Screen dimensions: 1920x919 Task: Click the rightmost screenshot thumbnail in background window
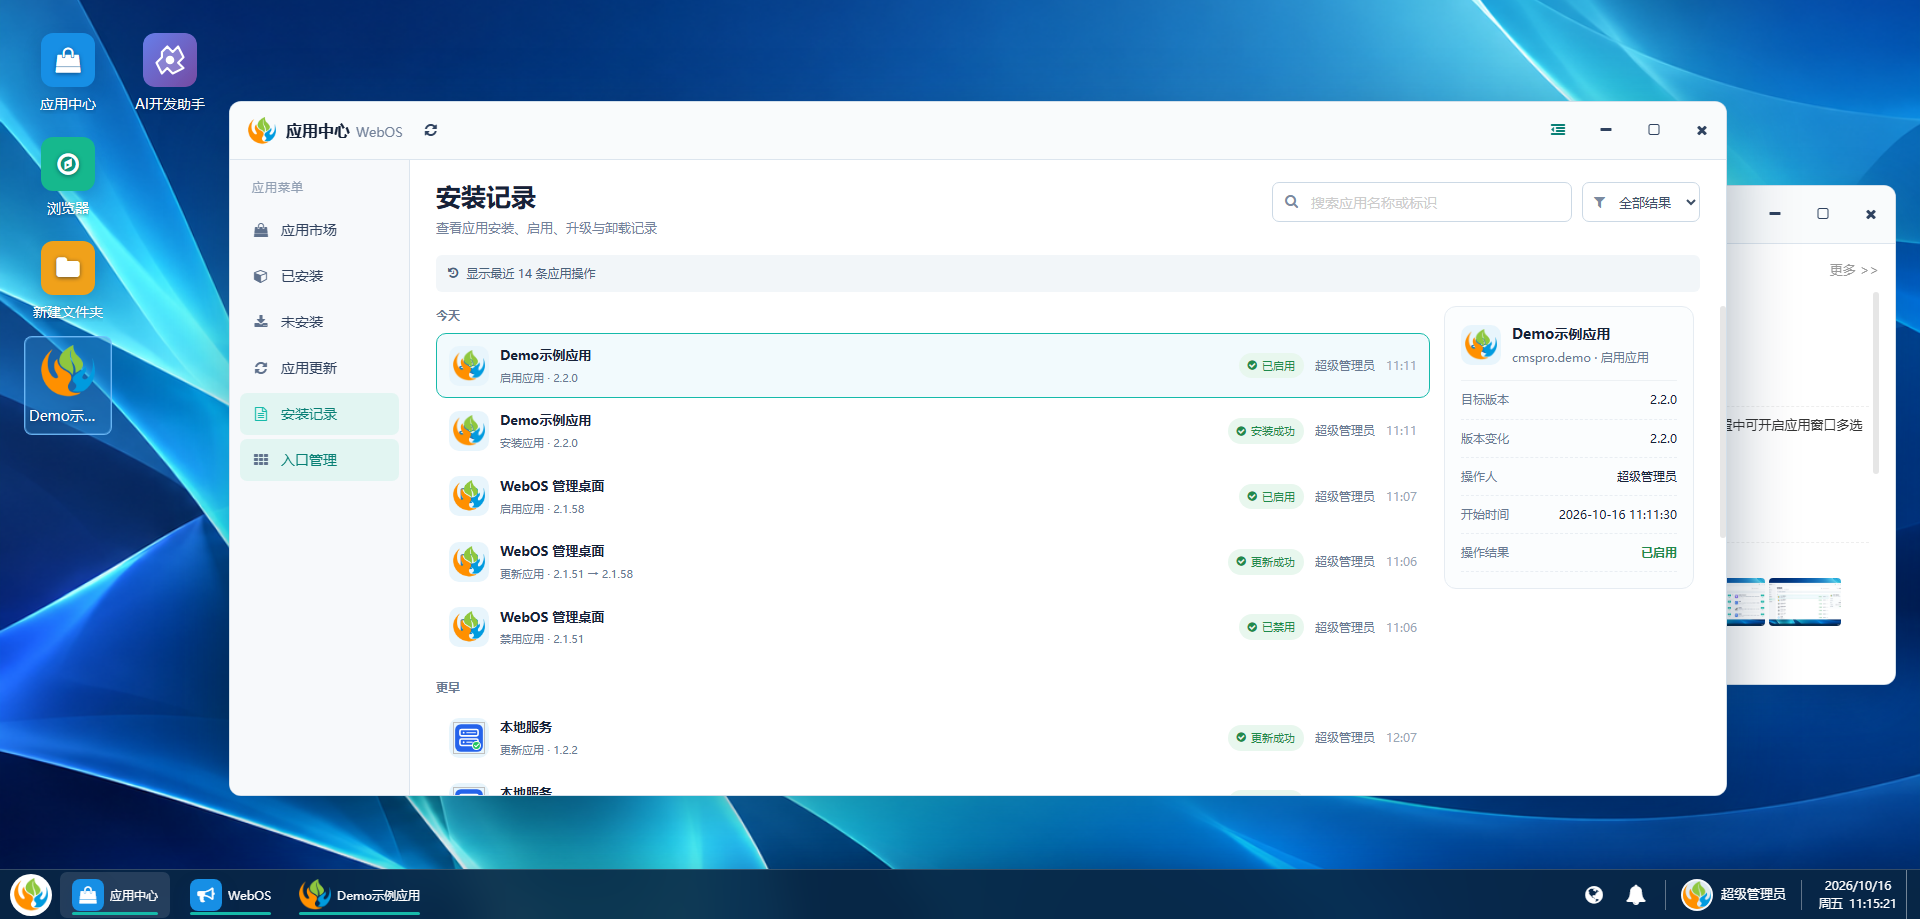click(1804, 602)
